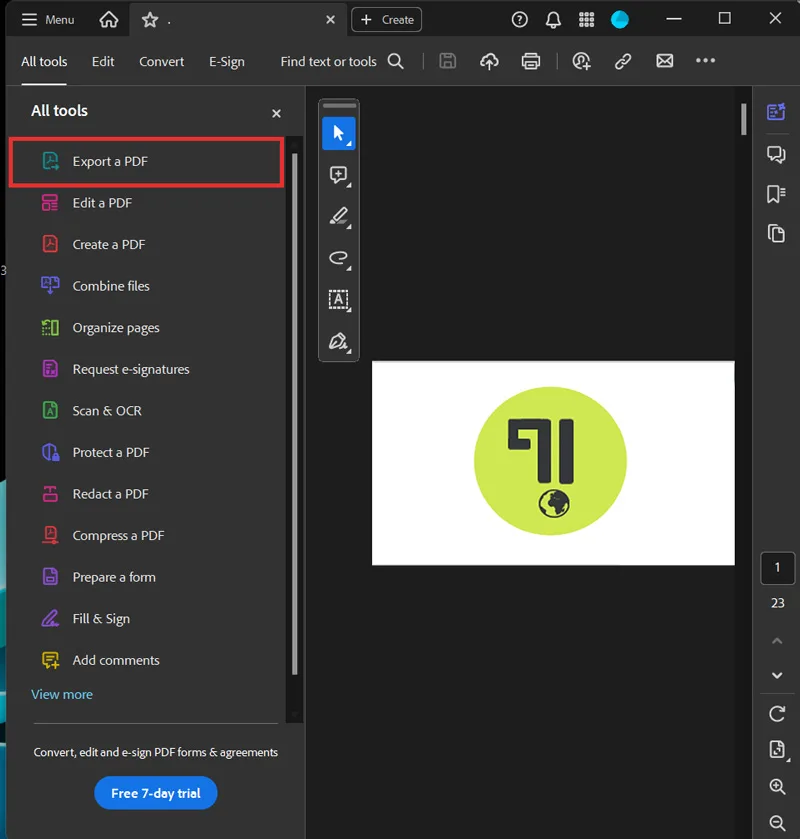Copy share link icon
This screenshot has height=839, width=800.
pos(622,61)
